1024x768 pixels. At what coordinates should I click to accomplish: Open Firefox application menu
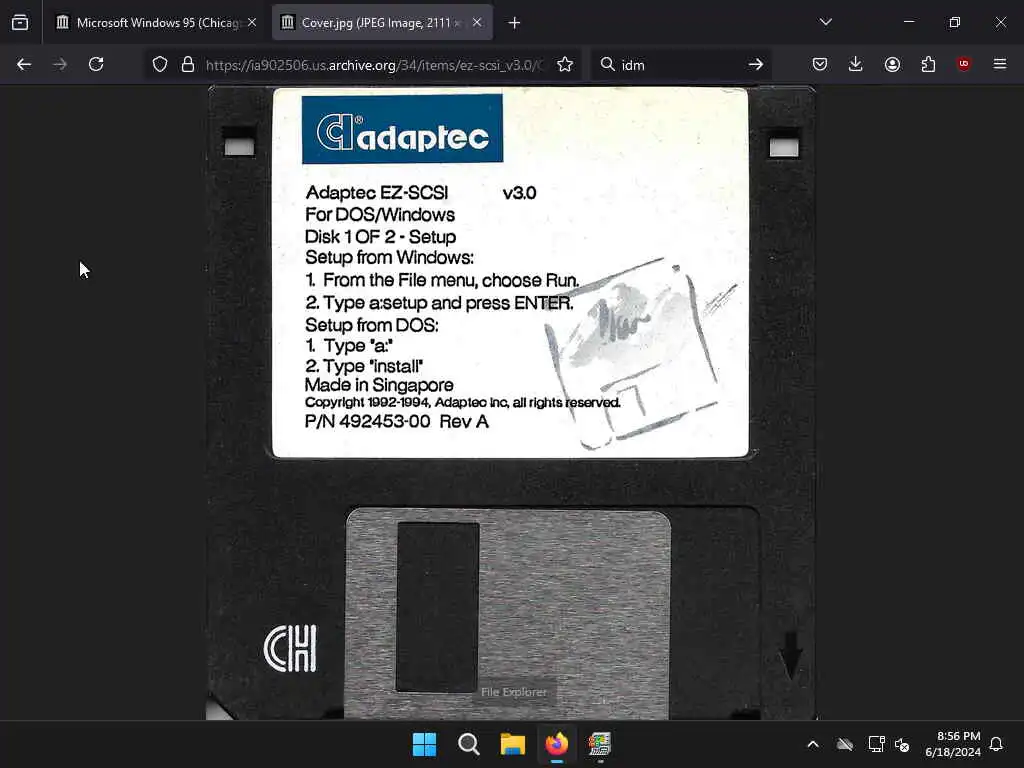pyautogui.click(x=1000, y=64)
